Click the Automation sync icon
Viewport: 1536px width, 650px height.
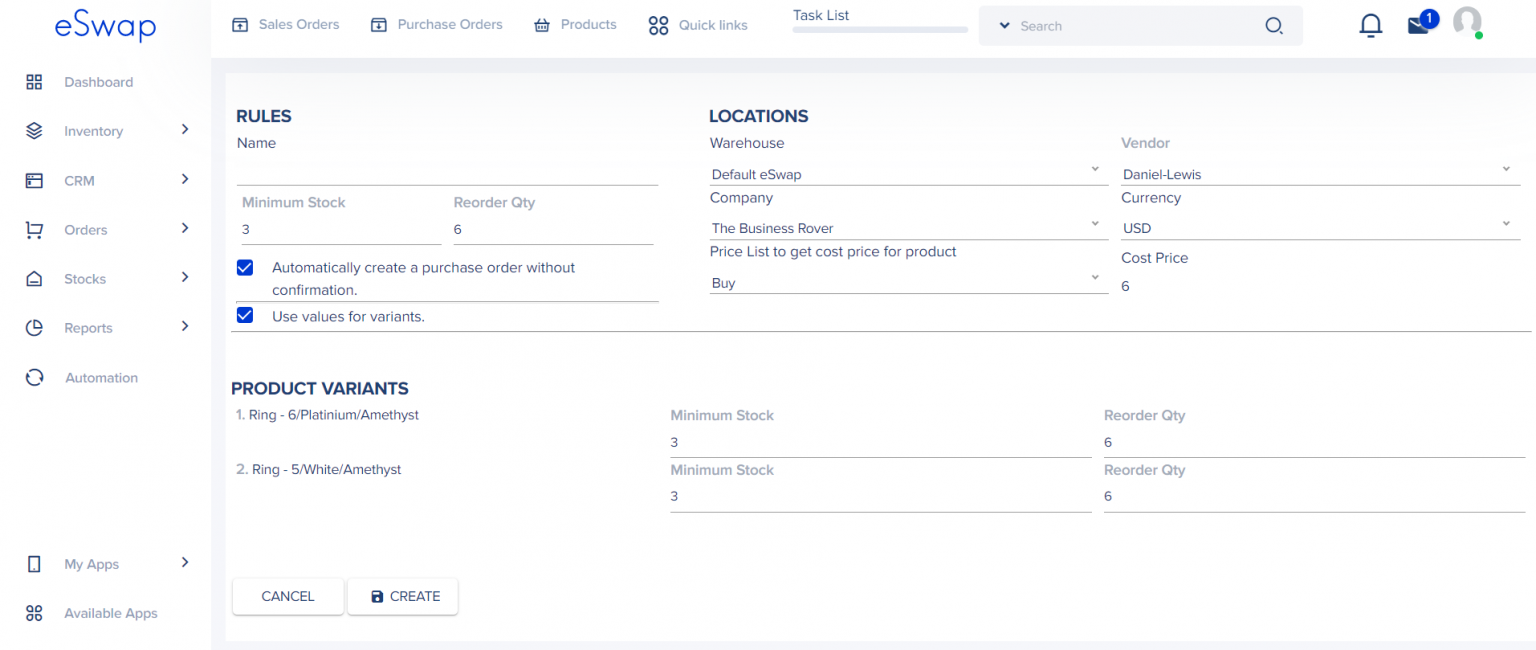pyautogui.click(x=34, y=377)
